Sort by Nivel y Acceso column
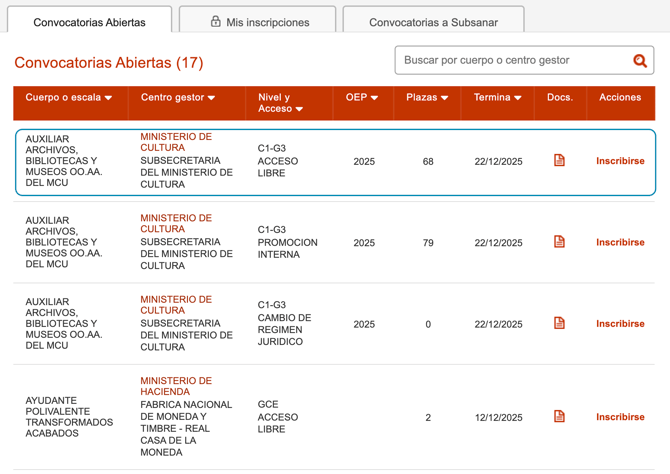Screen dimensions: 670x474 point(280,103)
